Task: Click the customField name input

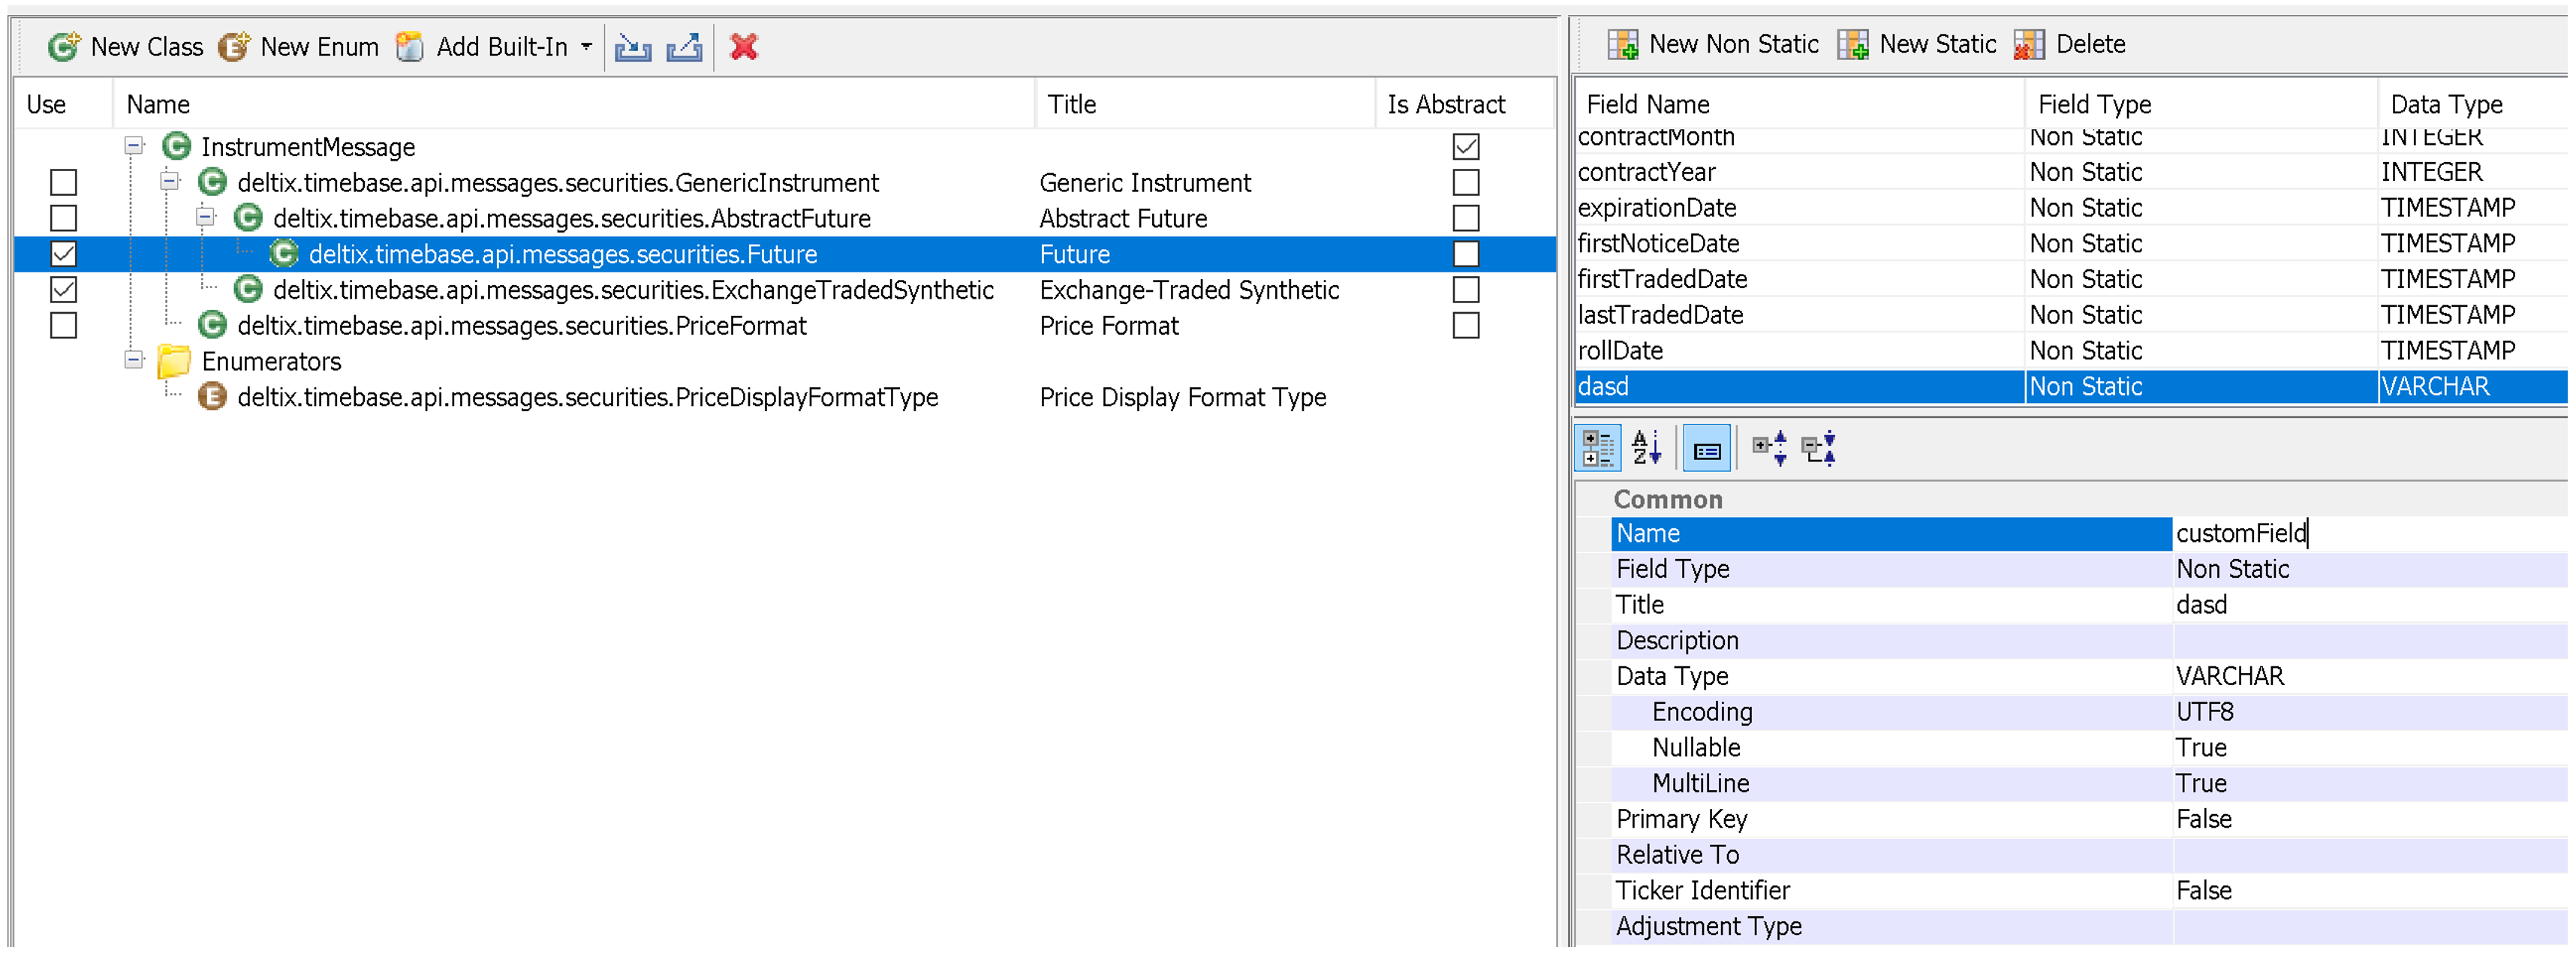Action: (x=2369, y=534)
